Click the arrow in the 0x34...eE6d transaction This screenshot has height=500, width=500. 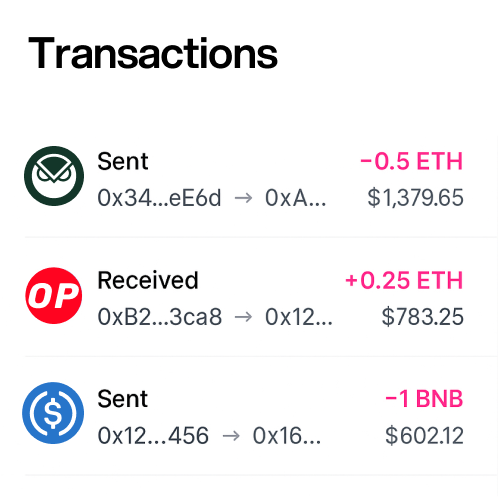tap(243, 198)
